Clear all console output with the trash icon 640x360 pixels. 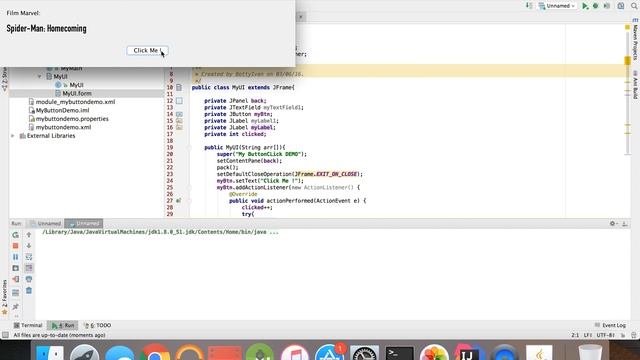pos(29,291)
